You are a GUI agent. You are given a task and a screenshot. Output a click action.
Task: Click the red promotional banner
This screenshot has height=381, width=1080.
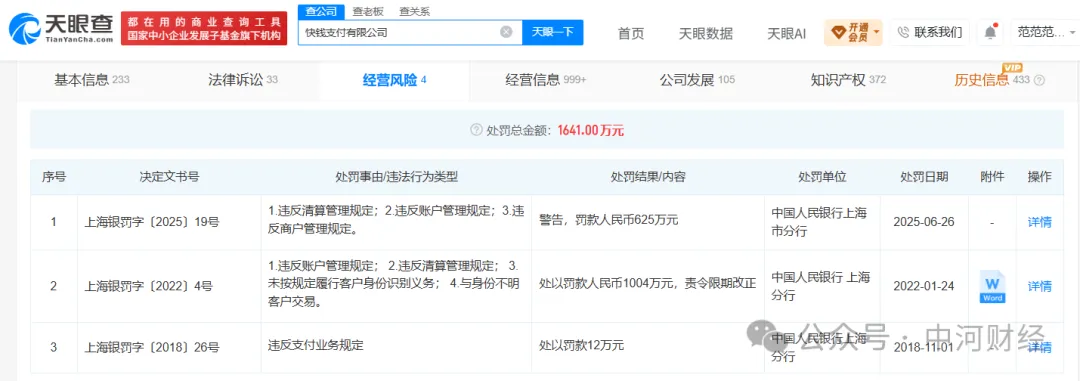point(204,28)
